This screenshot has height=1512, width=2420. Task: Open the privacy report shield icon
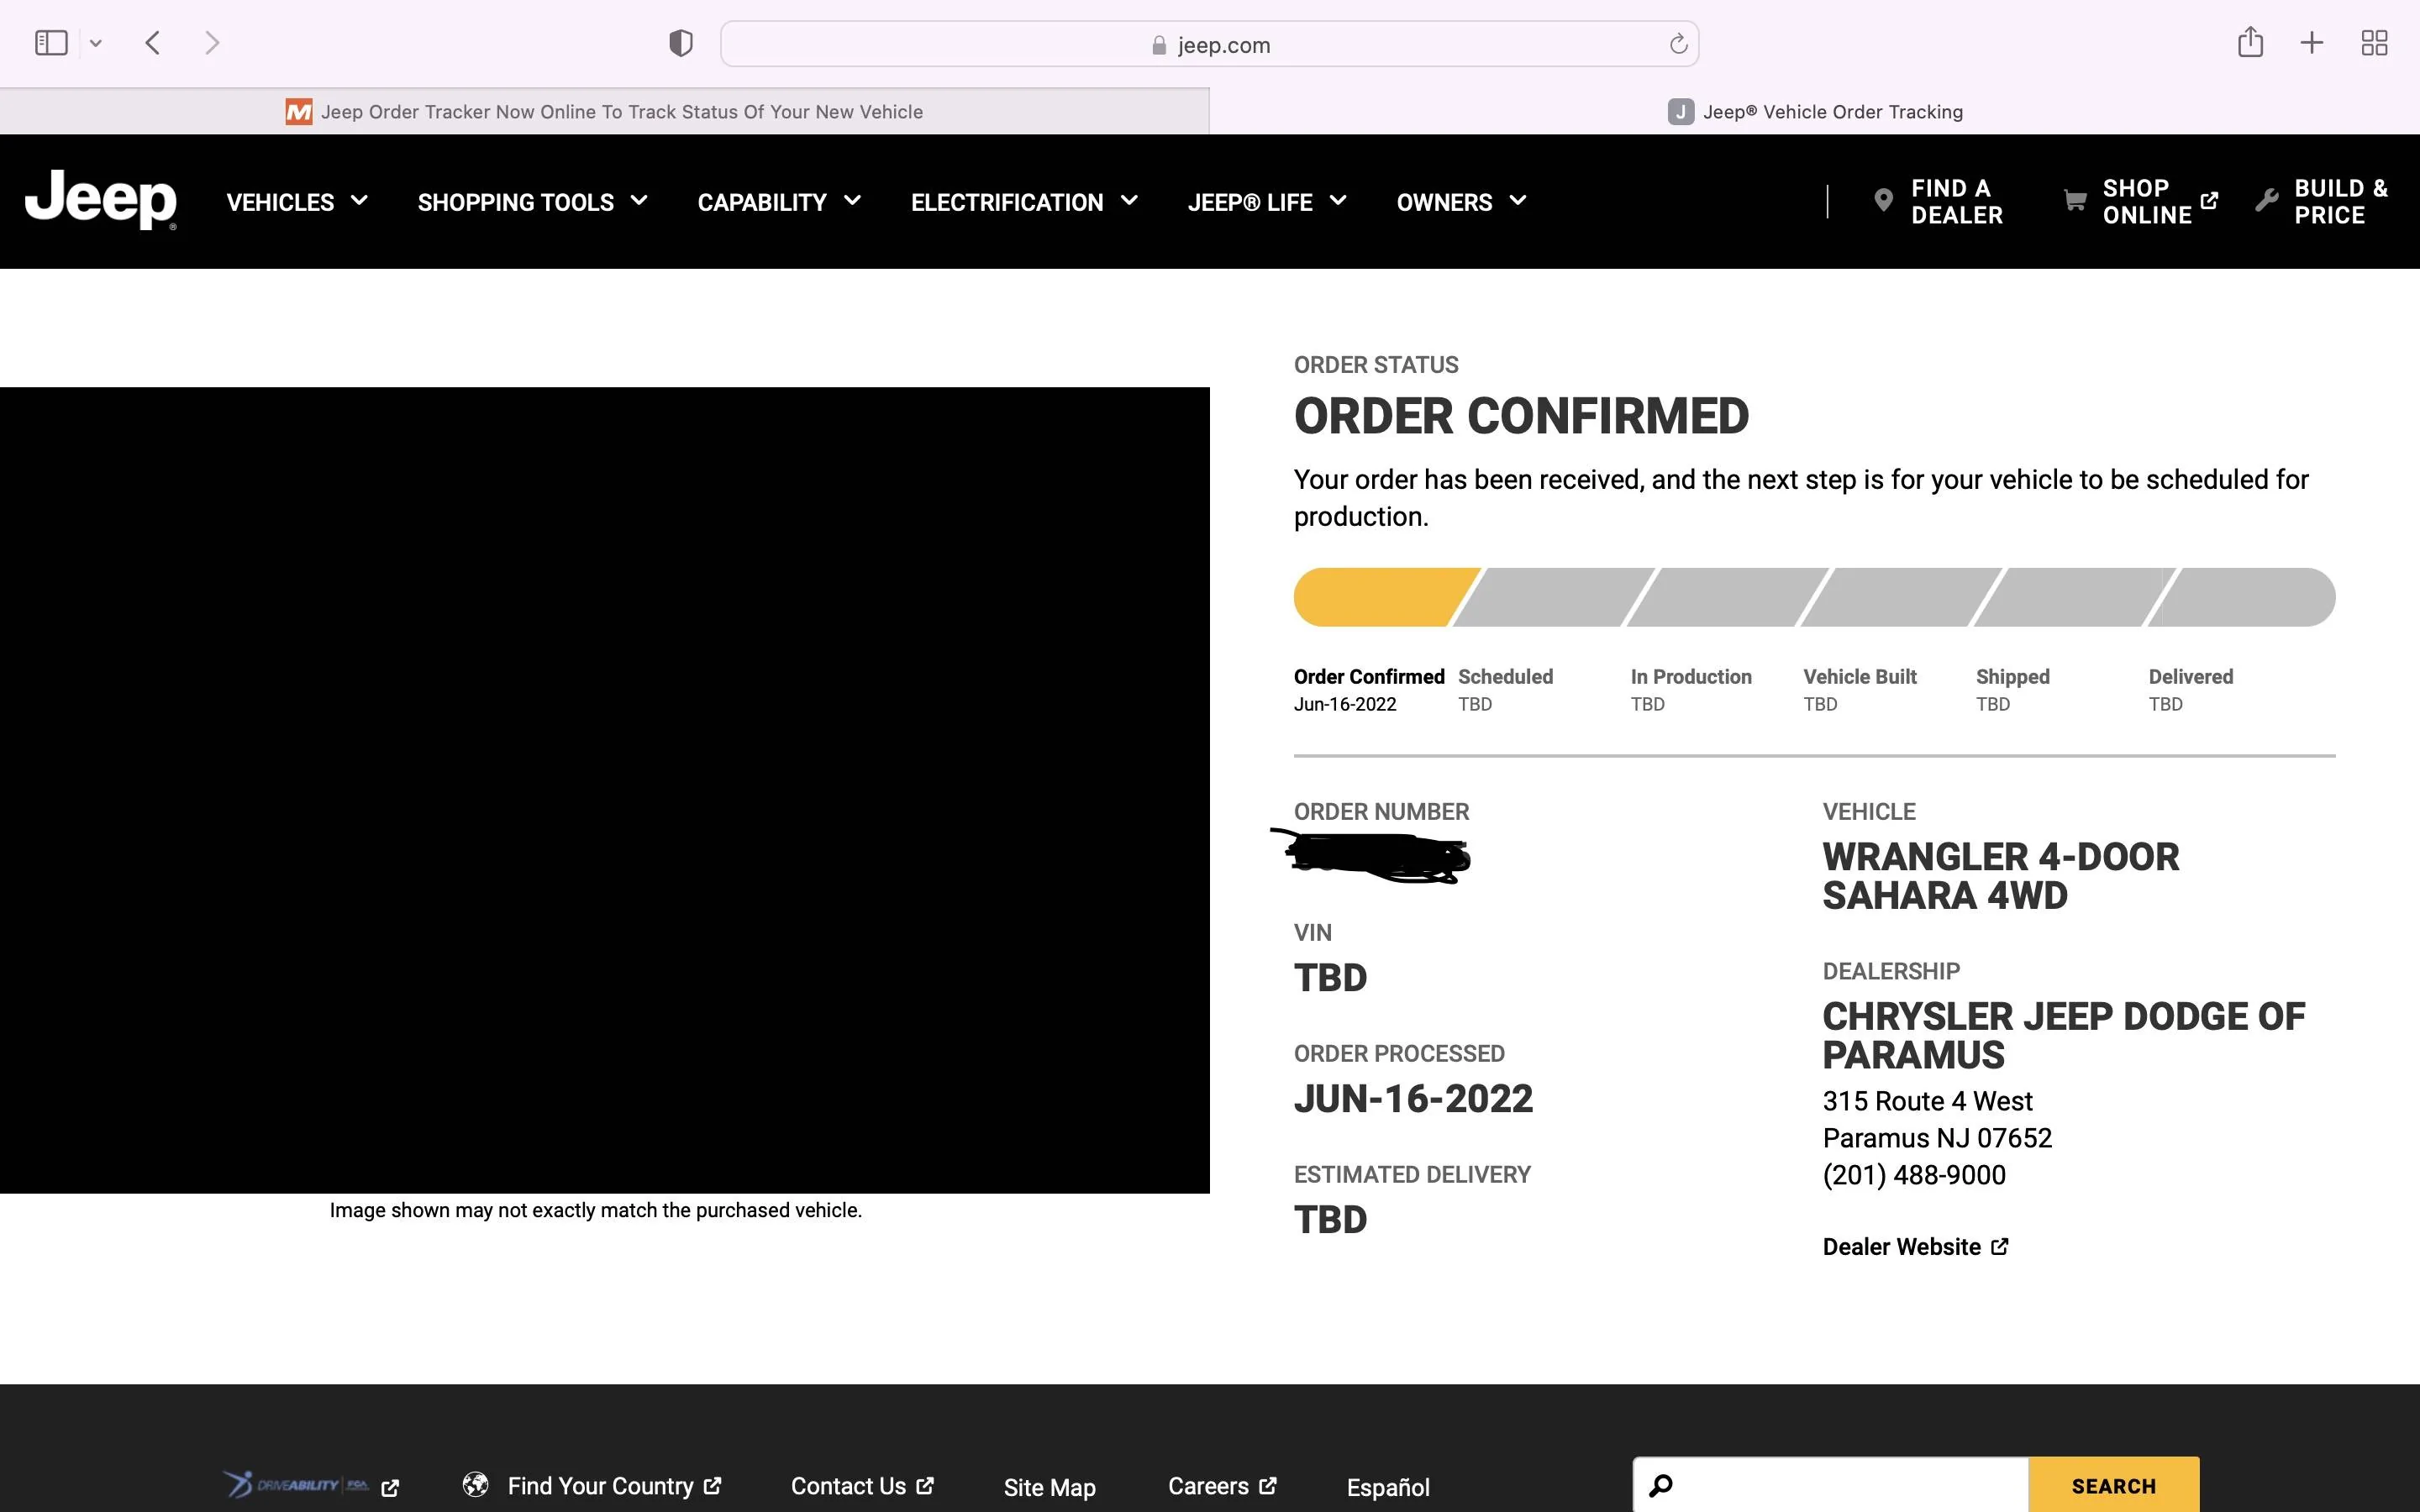681,43
